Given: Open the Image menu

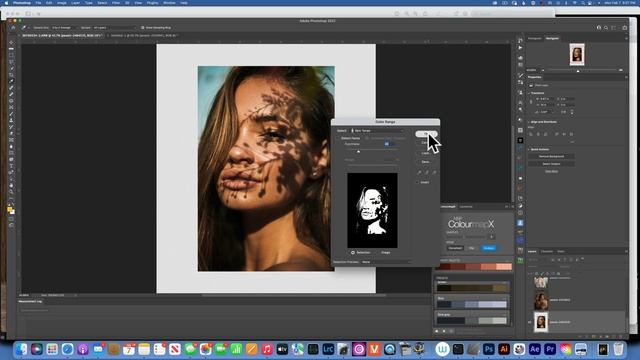Looking at the screenshot, I should (62, 3).
